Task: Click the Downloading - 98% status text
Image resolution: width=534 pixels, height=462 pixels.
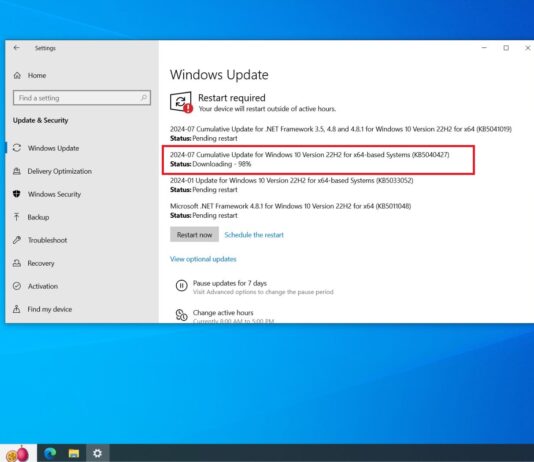Action: point(222,164)
